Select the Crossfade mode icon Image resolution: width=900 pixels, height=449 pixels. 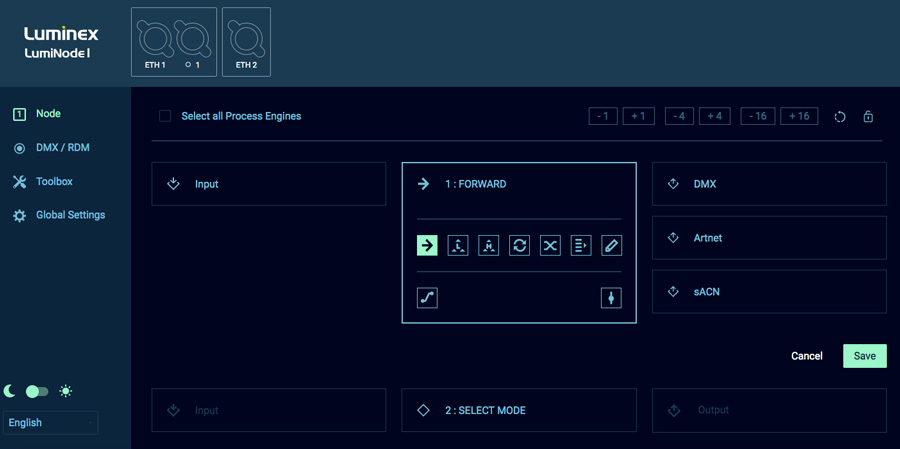pyautogui.click(x=550, y=245)
